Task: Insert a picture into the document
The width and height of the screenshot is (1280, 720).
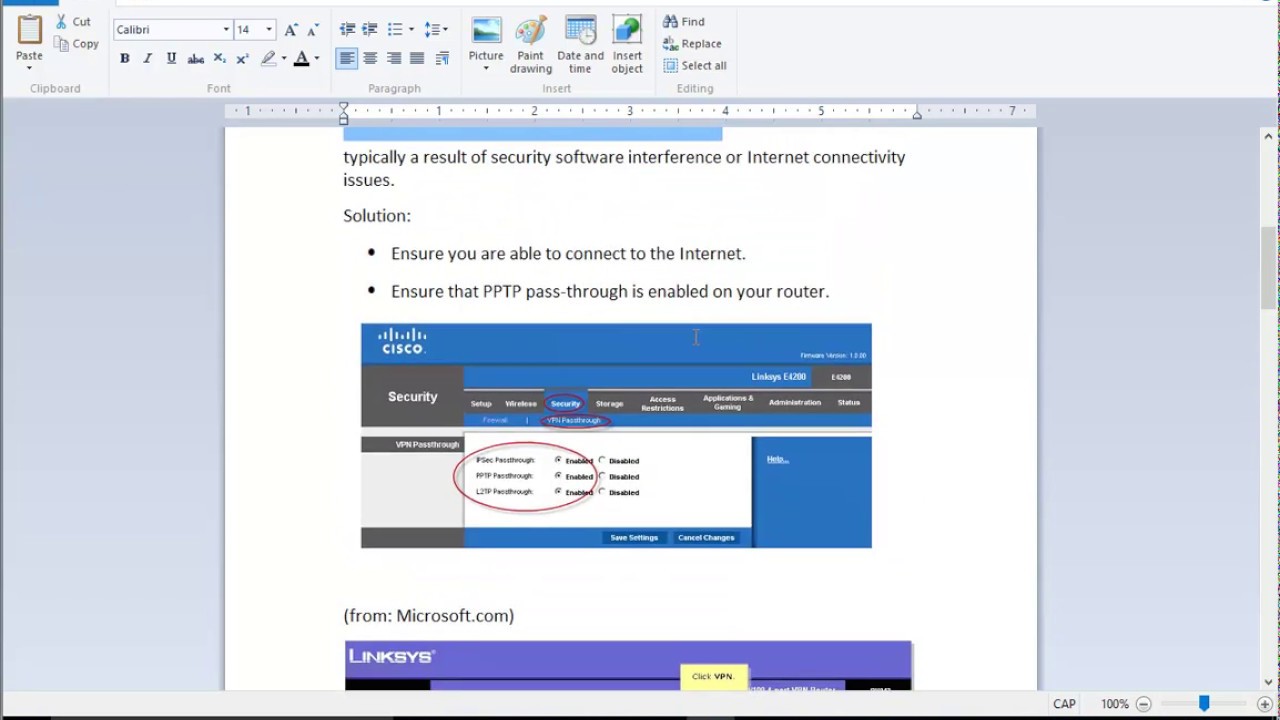Action: (x=486, y=38)
